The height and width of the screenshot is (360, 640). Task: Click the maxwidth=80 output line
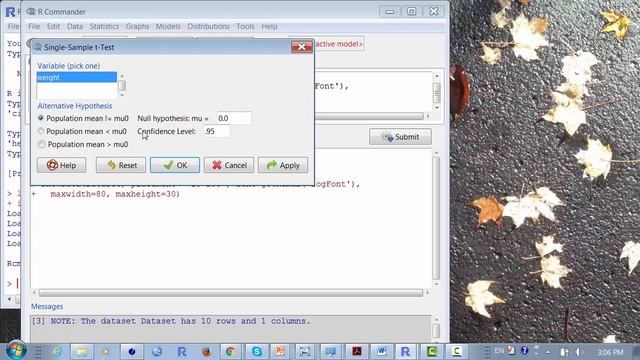[115, 194]
